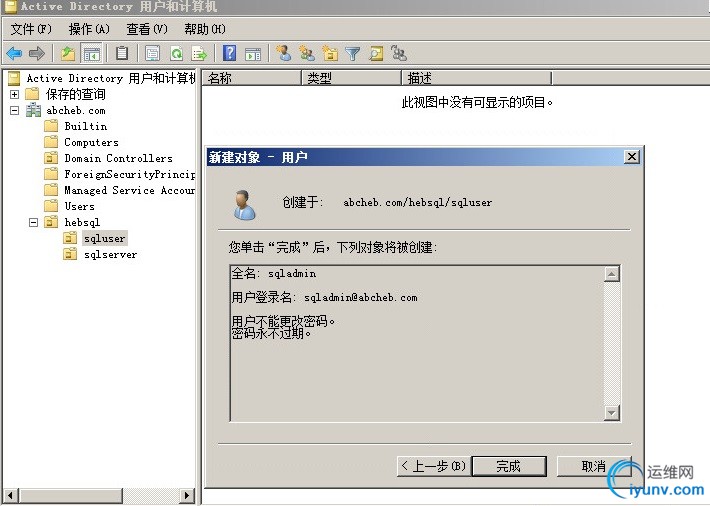Select Managed Service Accounts container
The height and width of the screenshot is (506, 710).
coord(130,190)
